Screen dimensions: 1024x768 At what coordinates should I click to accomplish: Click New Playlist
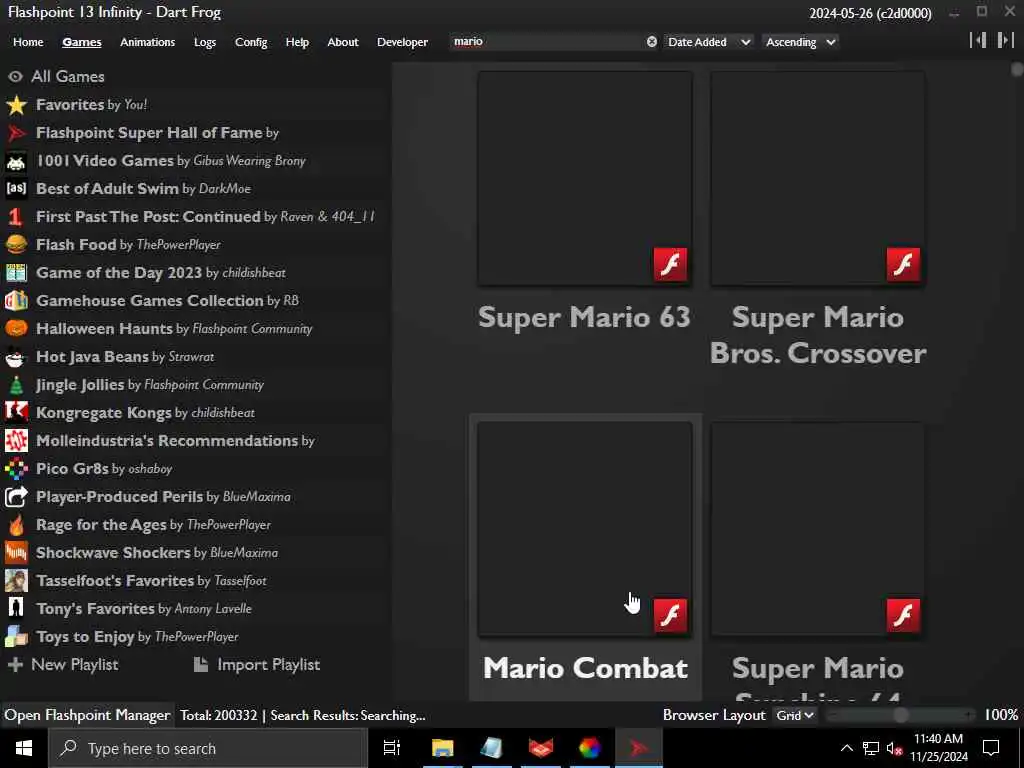pos(63,665)
